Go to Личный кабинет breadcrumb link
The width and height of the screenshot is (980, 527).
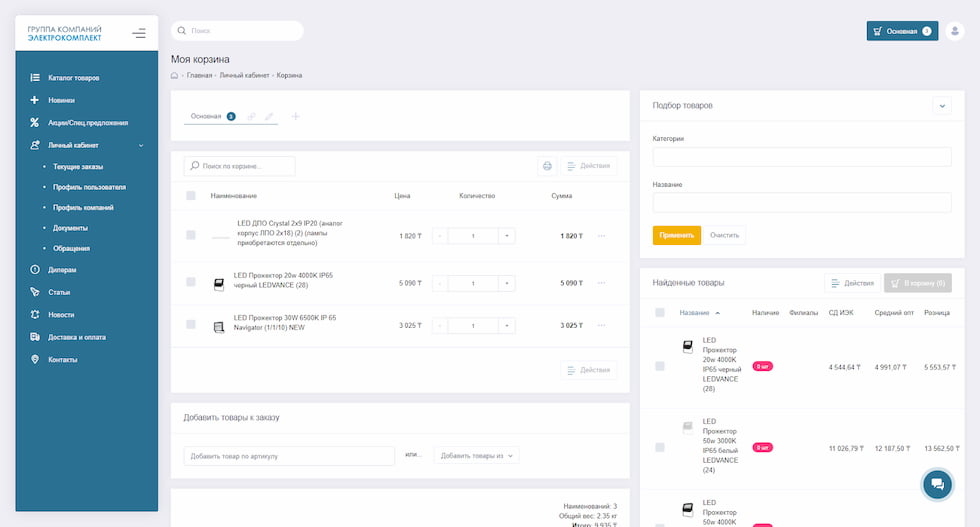(244, 75)
